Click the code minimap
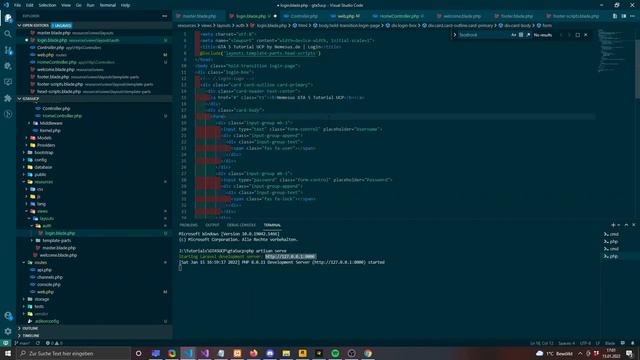Image resolution: width=640 pixels, height=360 pixels. pos(615,51)
